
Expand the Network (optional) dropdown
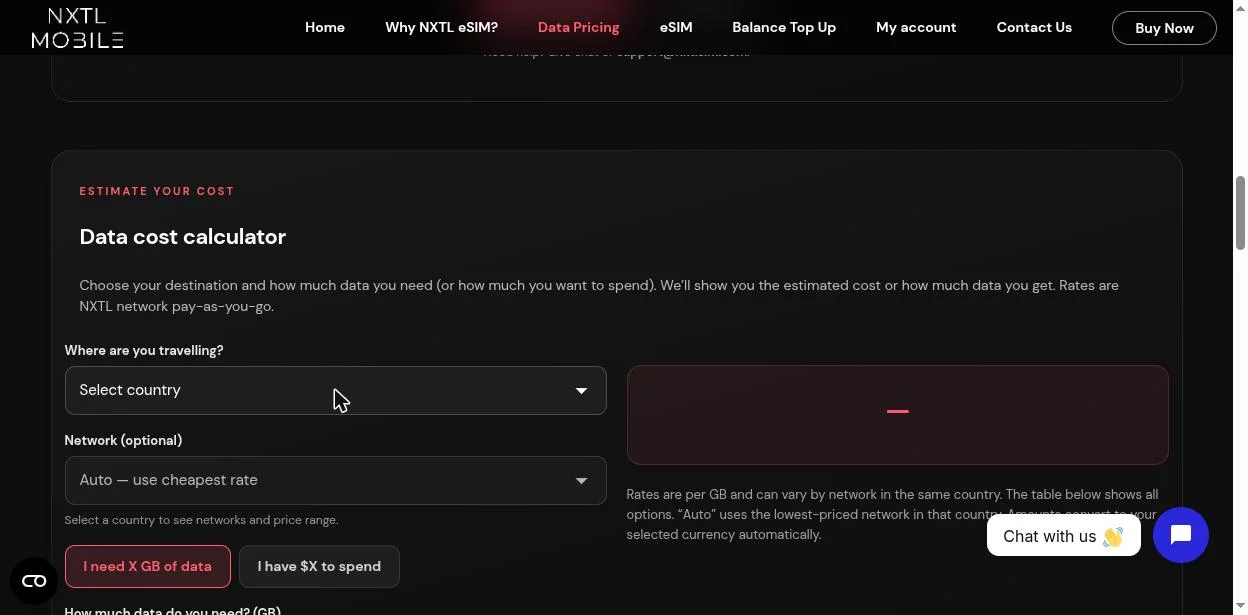(335, 480)
